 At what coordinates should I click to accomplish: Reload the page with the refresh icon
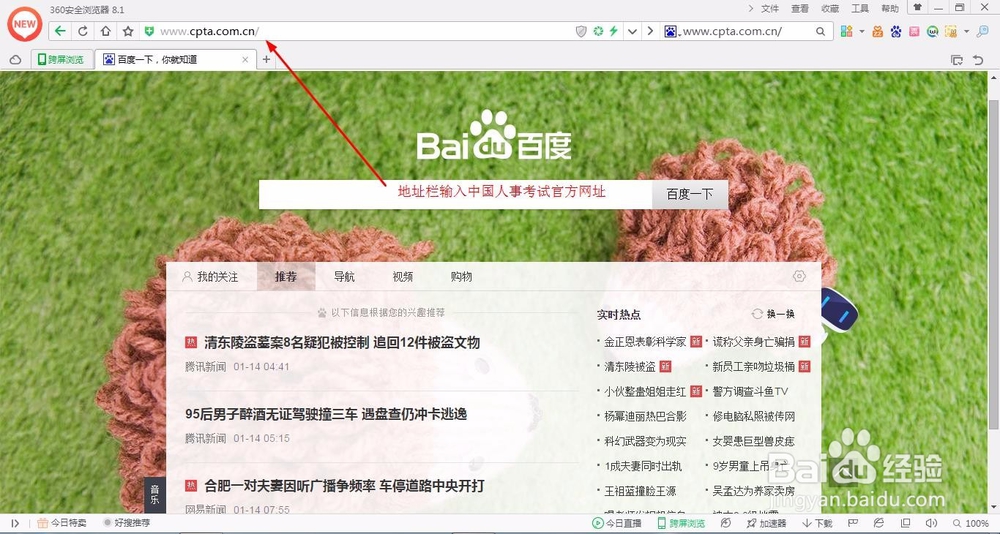tap(83, 31)
